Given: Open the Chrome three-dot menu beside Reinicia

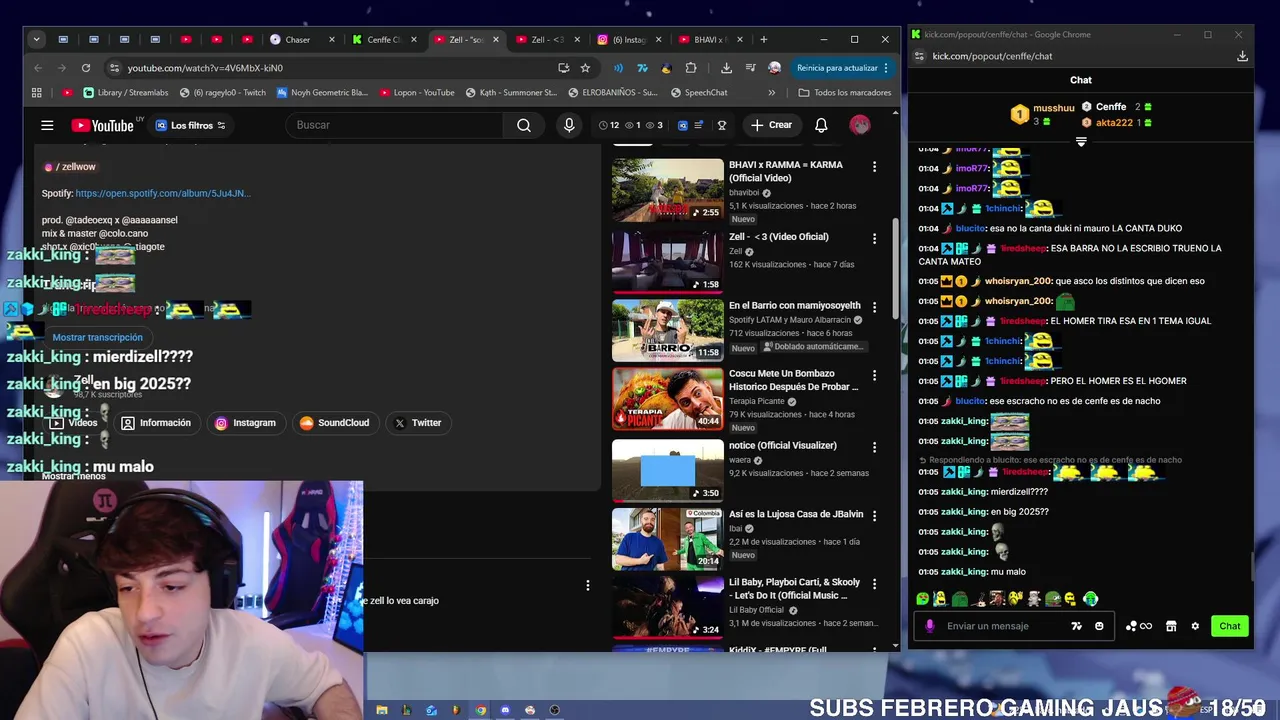Looking at the screenshot, I should (886, 68).
